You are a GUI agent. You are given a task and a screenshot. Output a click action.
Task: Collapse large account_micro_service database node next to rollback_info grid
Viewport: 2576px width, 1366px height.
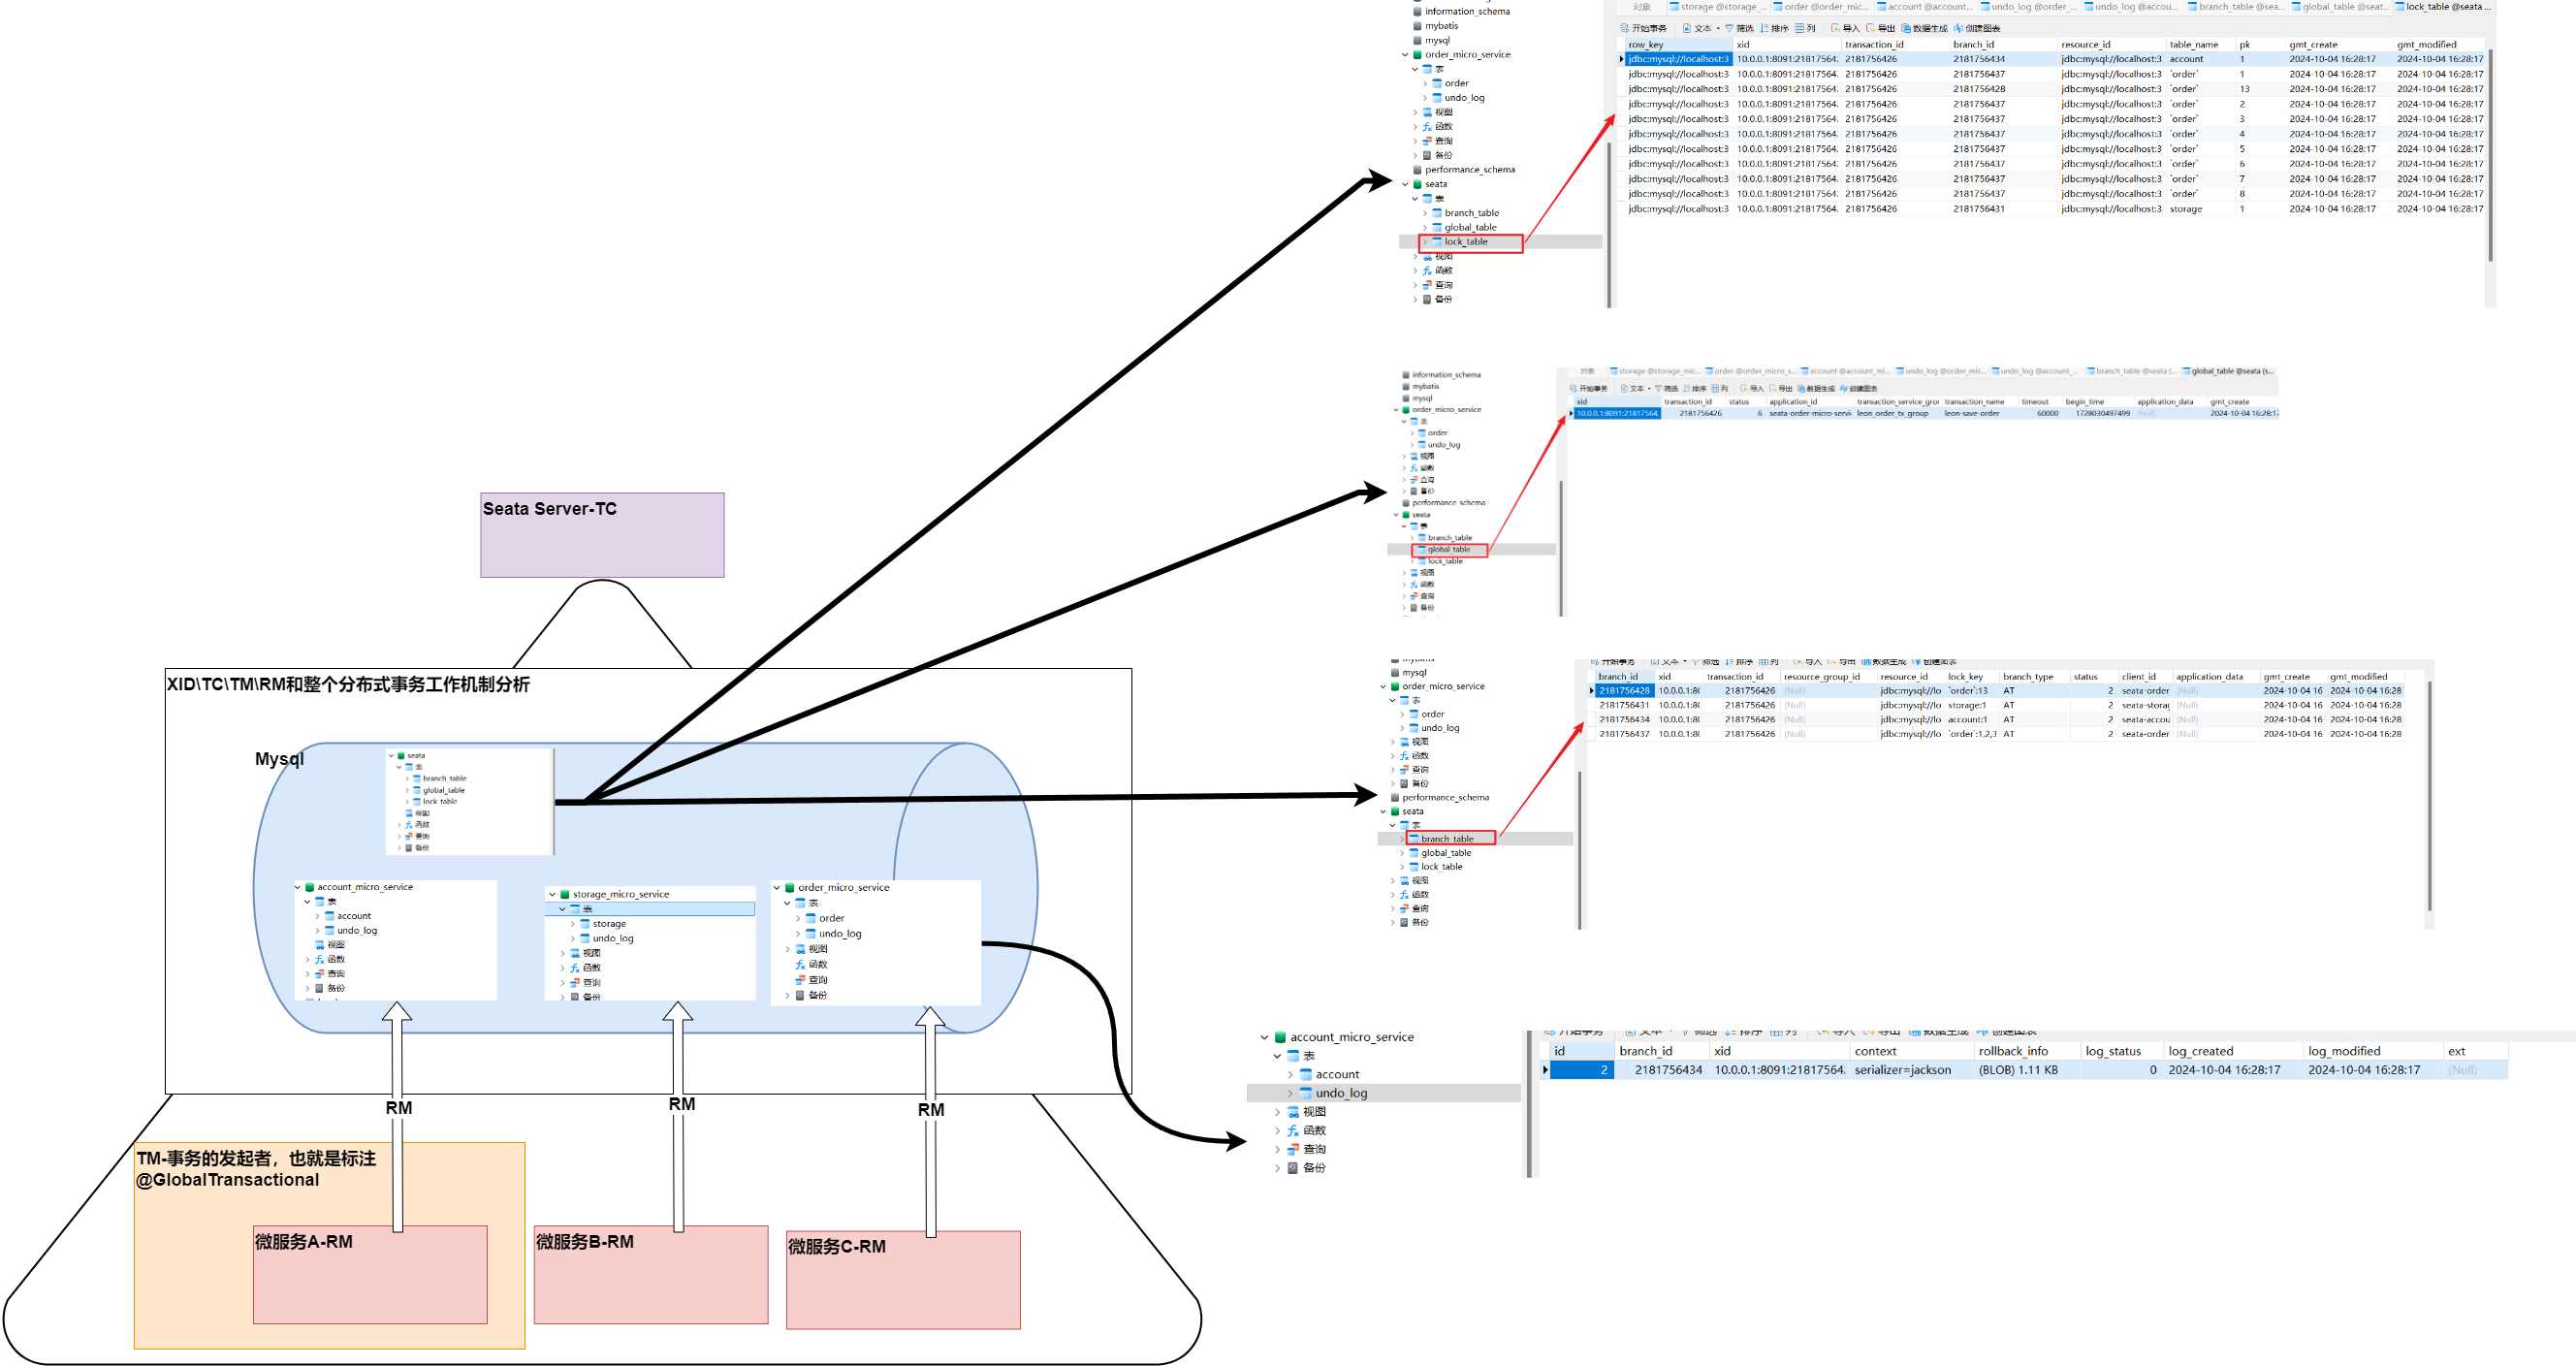(x=1264, y=1038)
